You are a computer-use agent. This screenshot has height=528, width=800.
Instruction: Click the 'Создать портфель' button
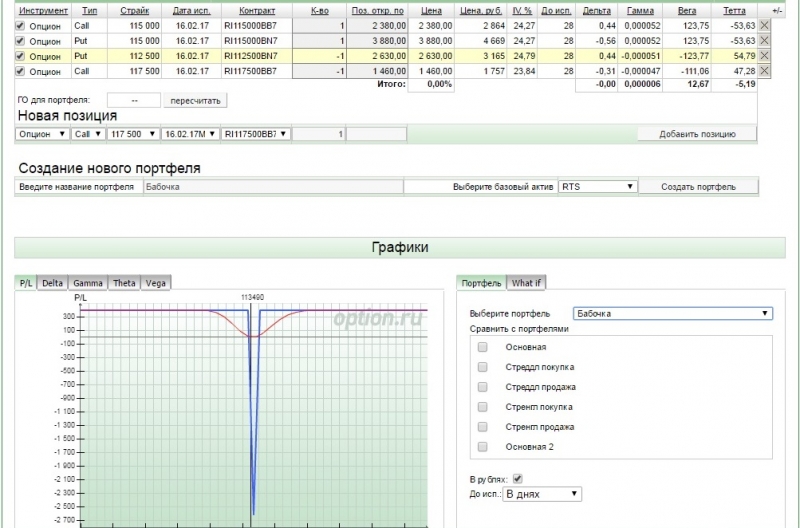tap(698, 187)
